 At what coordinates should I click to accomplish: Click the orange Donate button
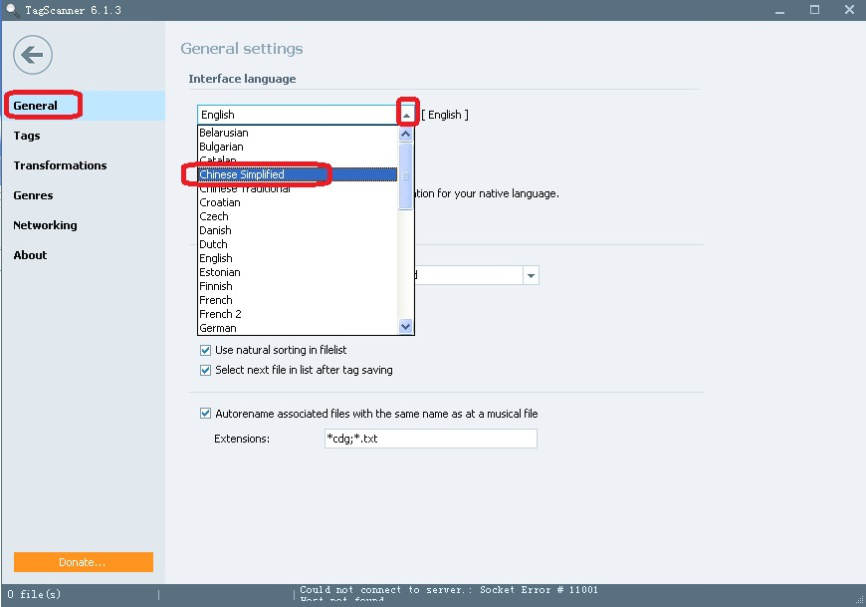click(83, 562)
